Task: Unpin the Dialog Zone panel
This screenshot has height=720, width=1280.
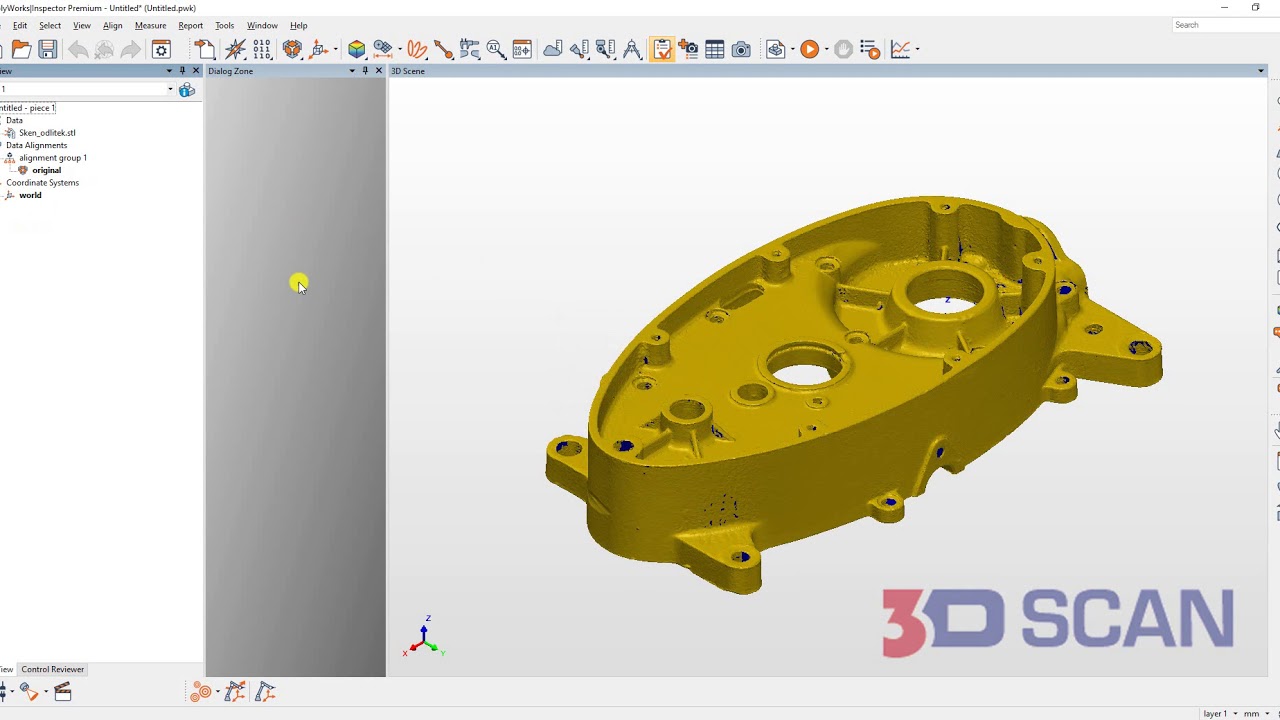Action: (364, 70)
